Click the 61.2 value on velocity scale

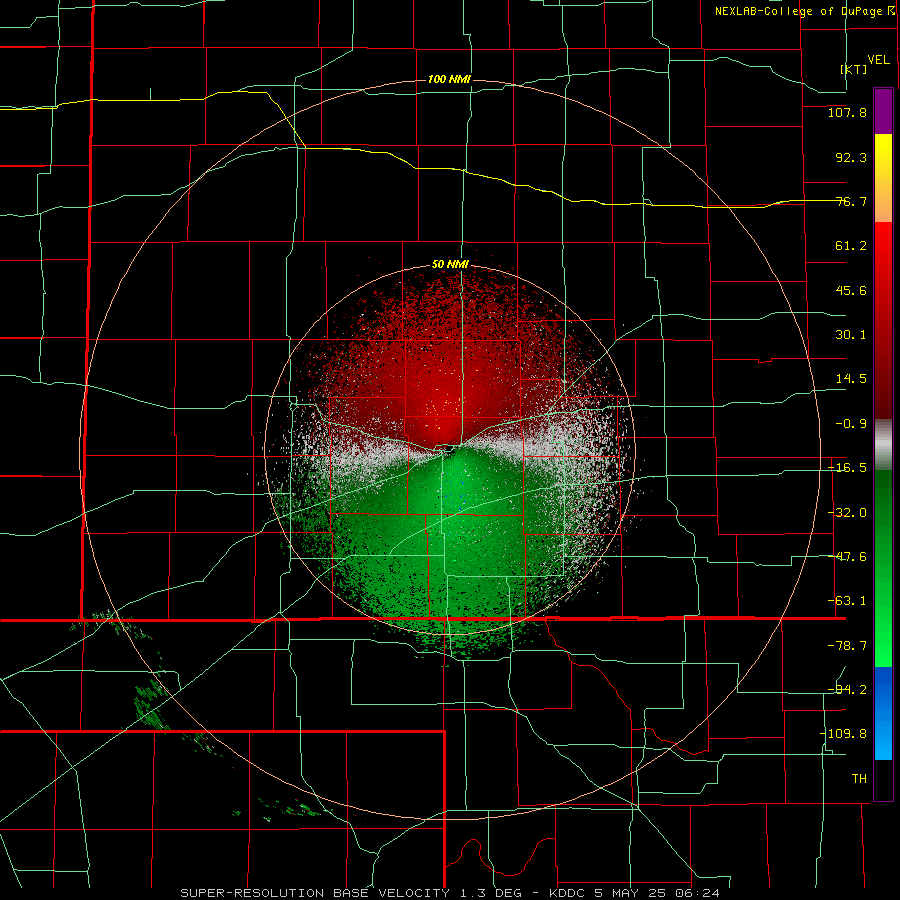coord(851,246)
